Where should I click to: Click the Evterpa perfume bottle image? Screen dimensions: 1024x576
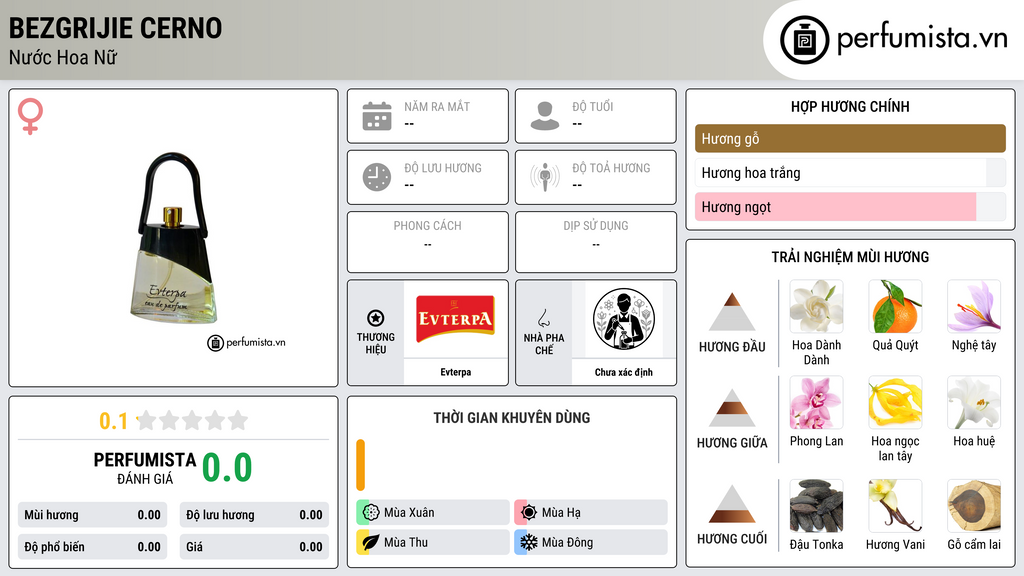tap(174, 238)
